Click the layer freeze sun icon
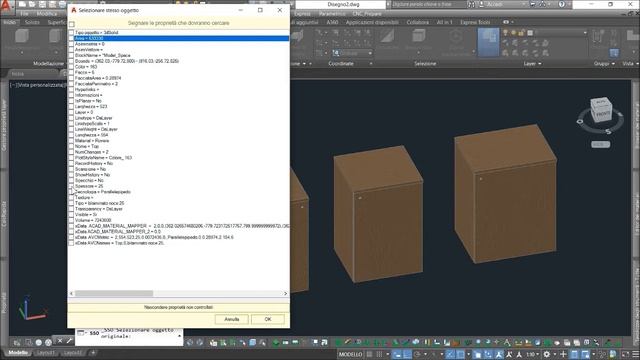The image size is (640, 360). [x=514, y=33]
